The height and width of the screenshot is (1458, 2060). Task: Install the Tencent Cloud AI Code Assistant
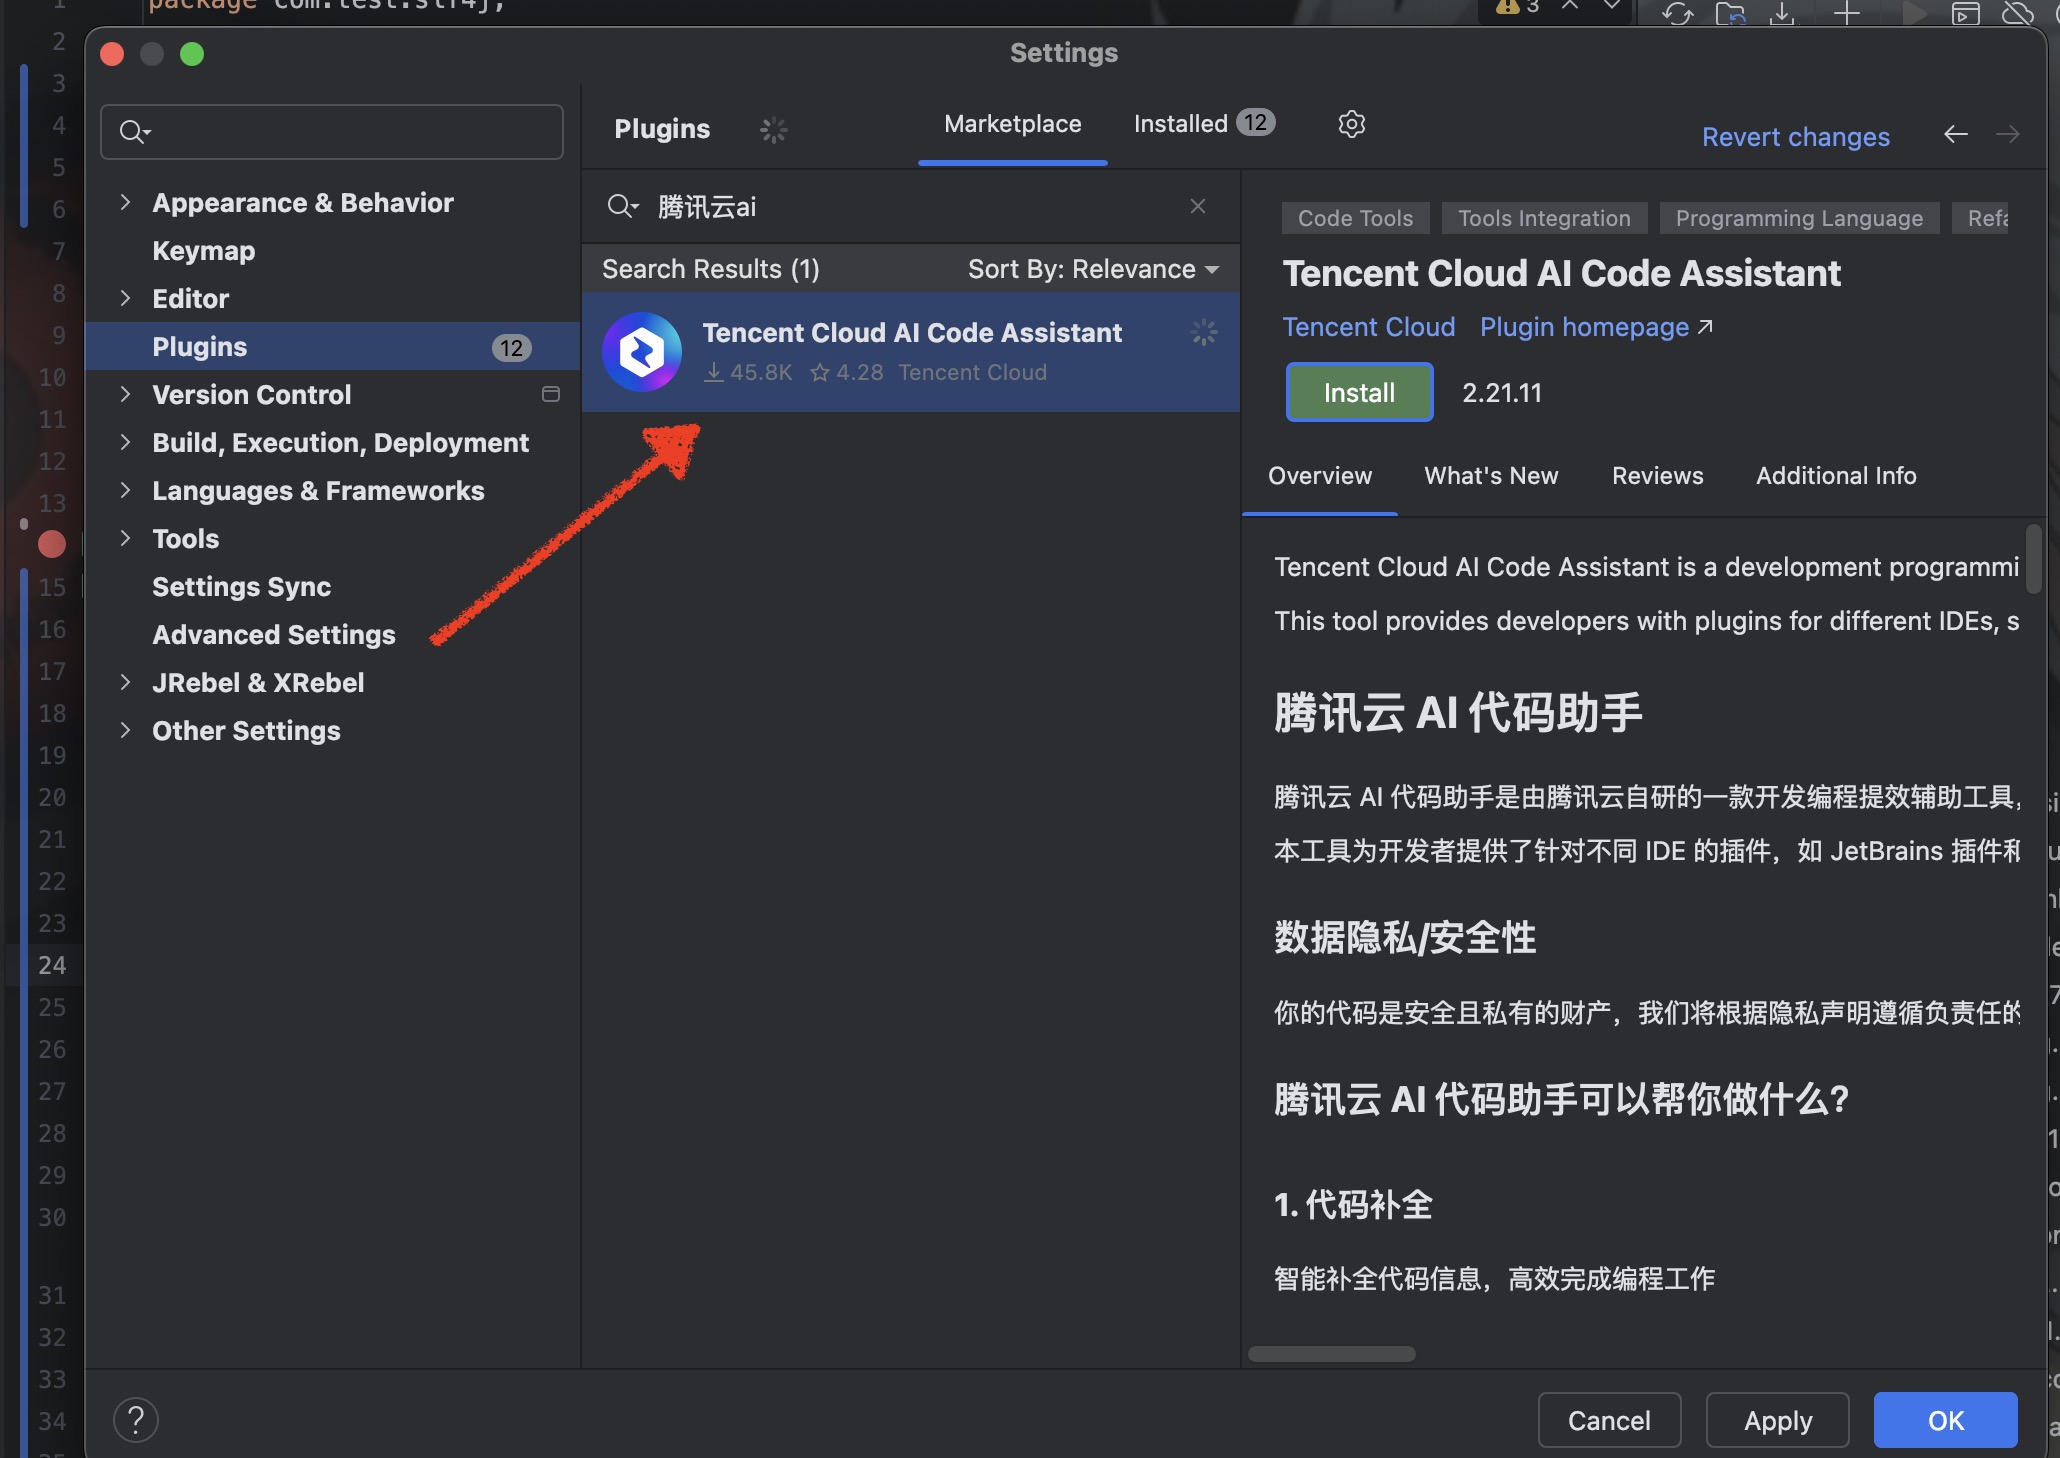click(1359, 392)
